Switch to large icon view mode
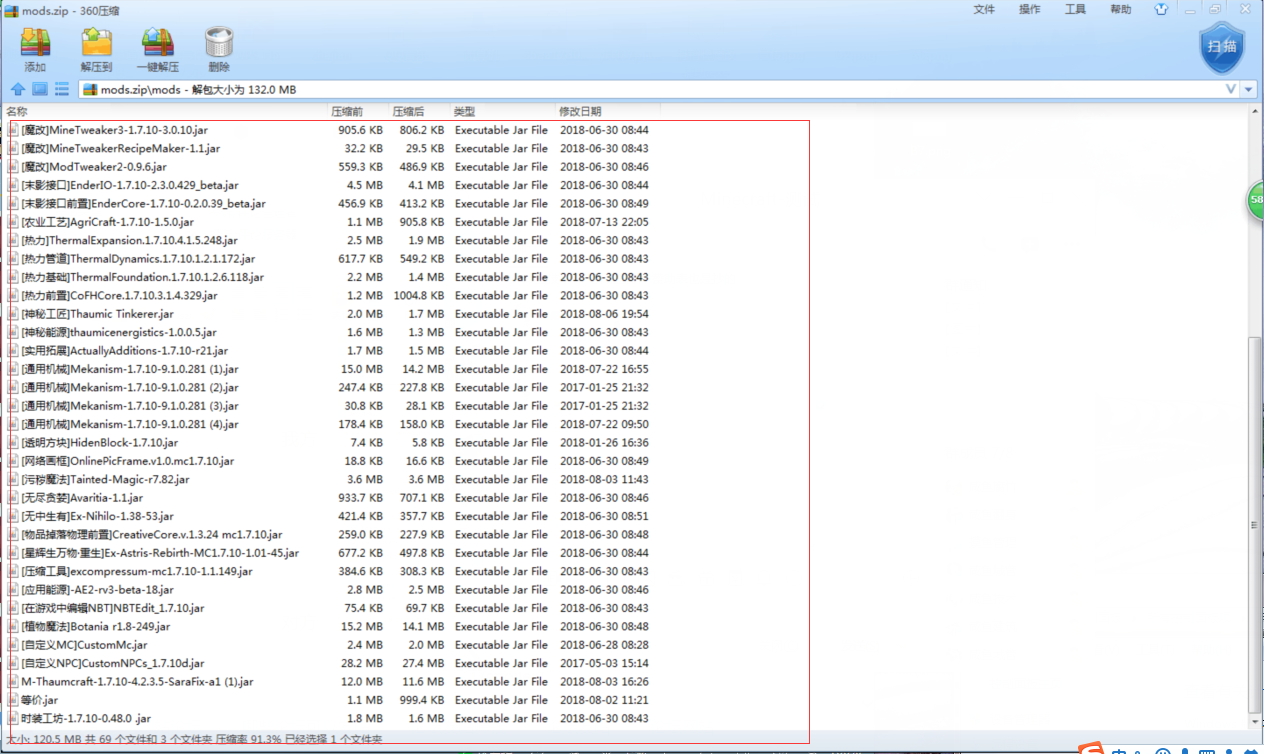Screen dimensions: 1264x754 pos(40,90)
